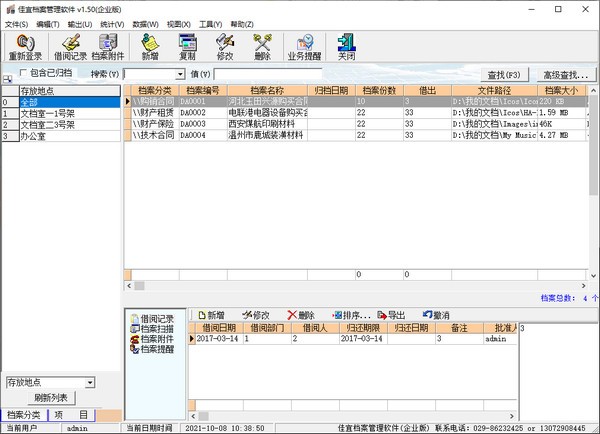This screenshot has height=434, width=600.
Task: Click the 值 search input field
Action: pyautogui.click(x=267, y=74)
